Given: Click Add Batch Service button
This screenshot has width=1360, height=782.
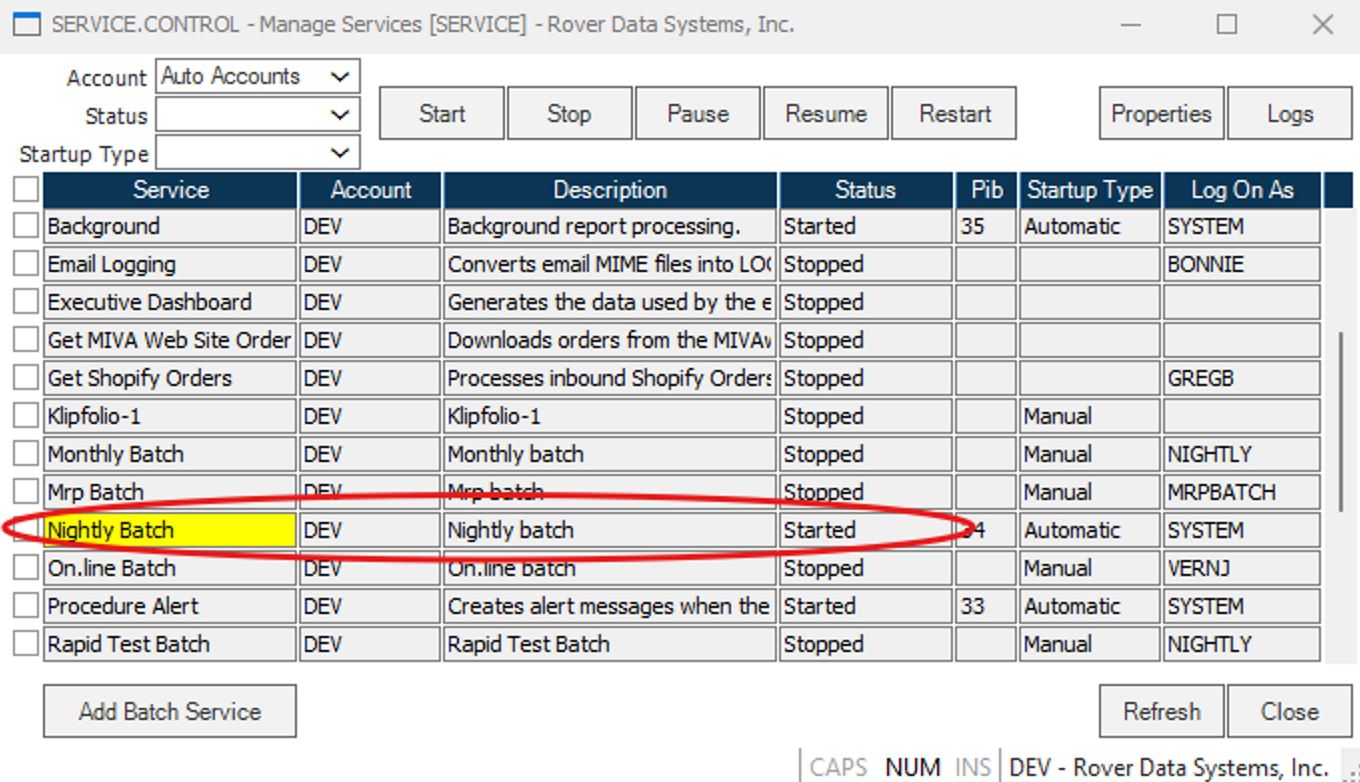Looking at the screenshot, I should coord(170,711).
